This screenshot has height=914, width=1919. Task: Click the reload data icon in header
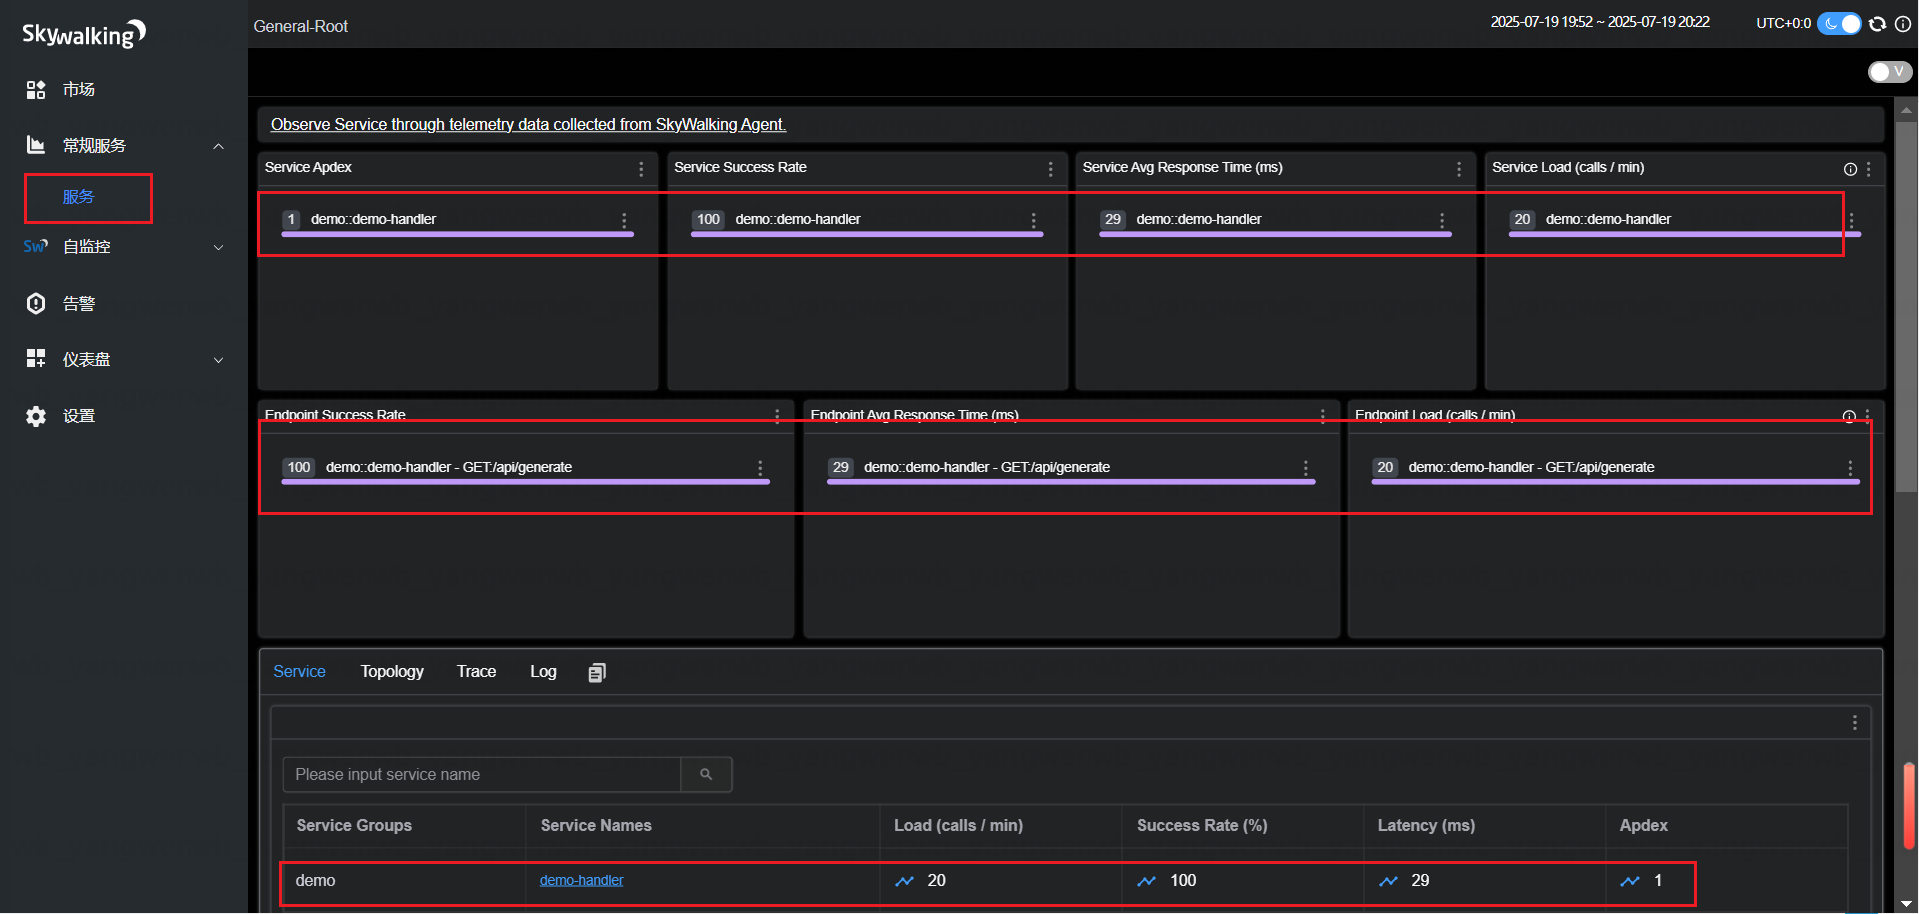[1877, 24]
